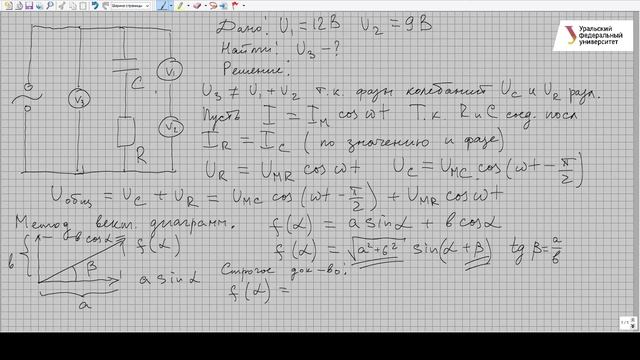Click the insert space tool icon
The image size is (640, 360).
(224, 6)
